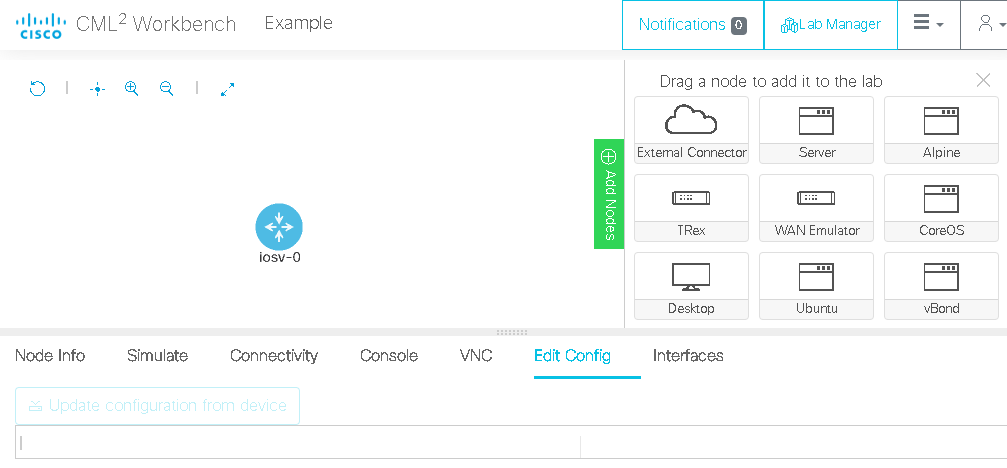Select the External Connector cloud node
The height and width of the screenshot is (468, 1007).
tap(691, 130)
